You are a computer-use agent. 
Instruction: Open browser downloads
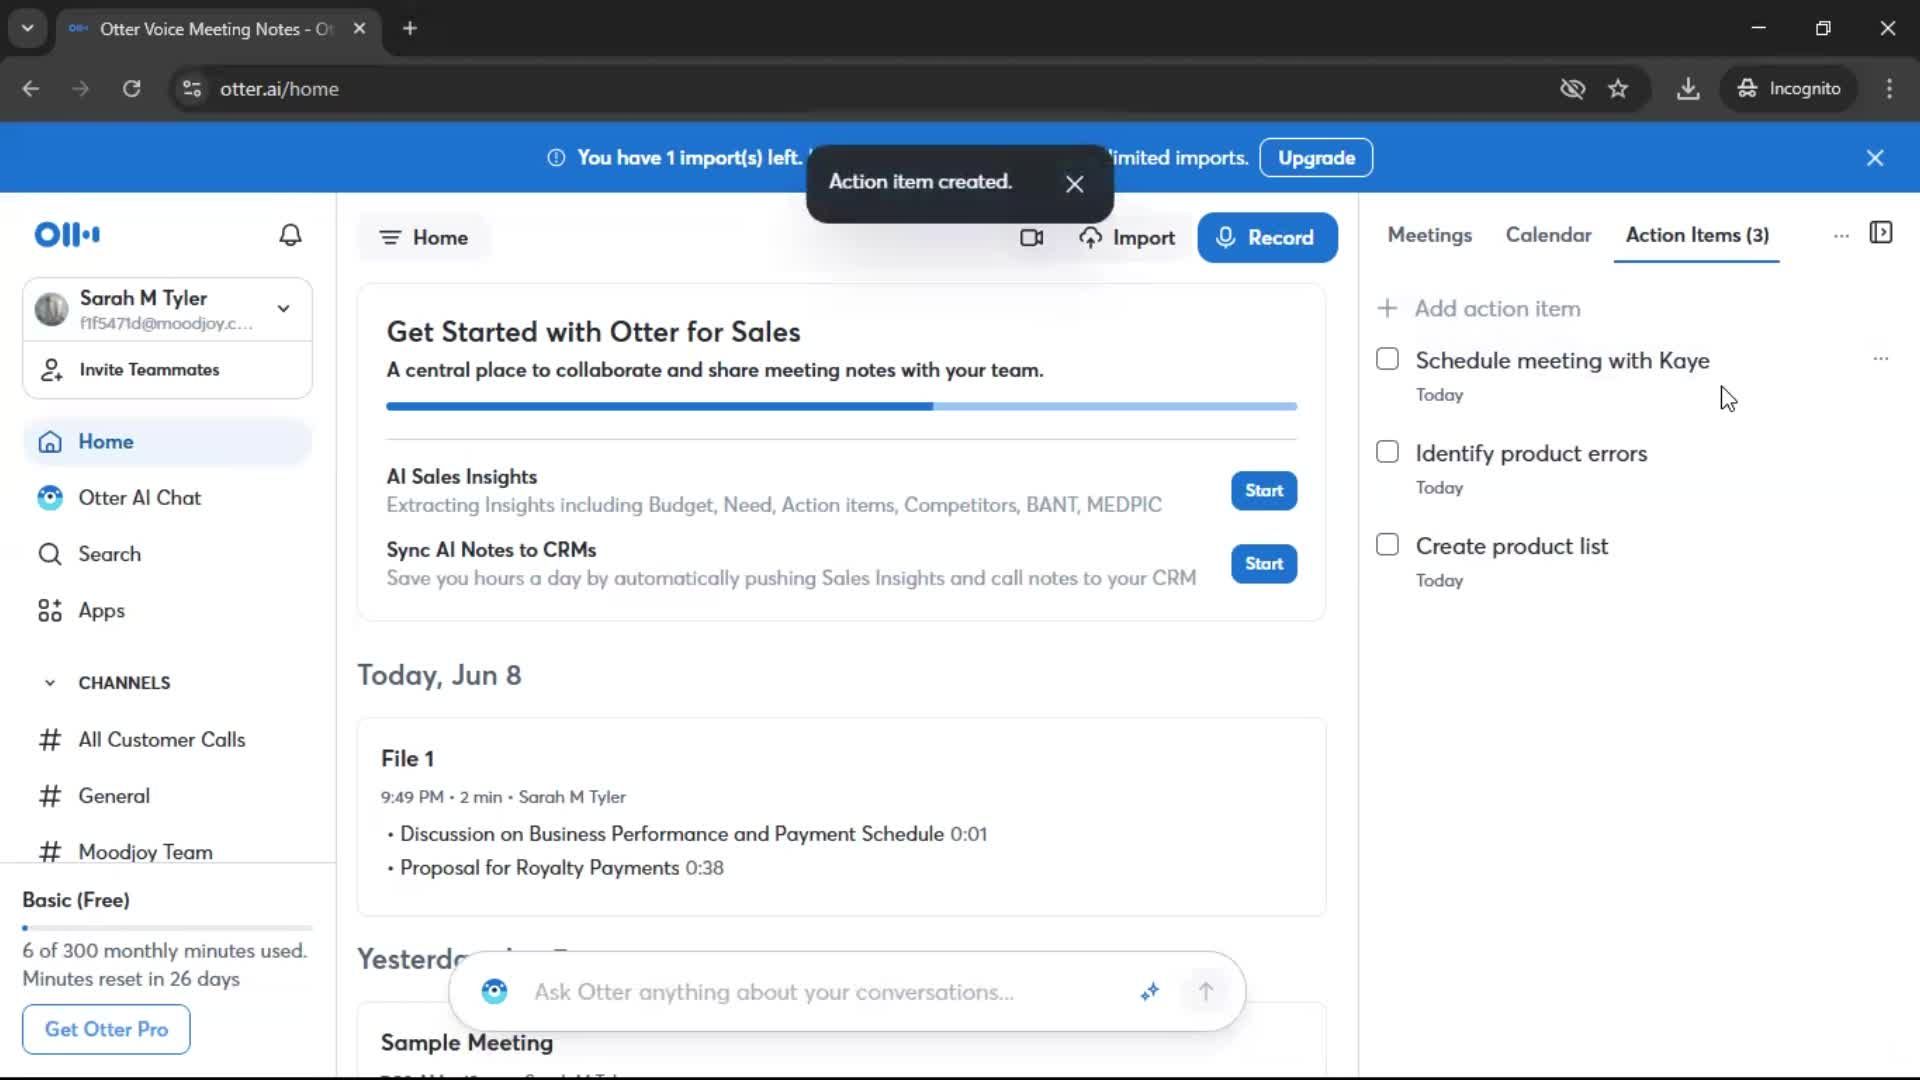(1688, 89)
